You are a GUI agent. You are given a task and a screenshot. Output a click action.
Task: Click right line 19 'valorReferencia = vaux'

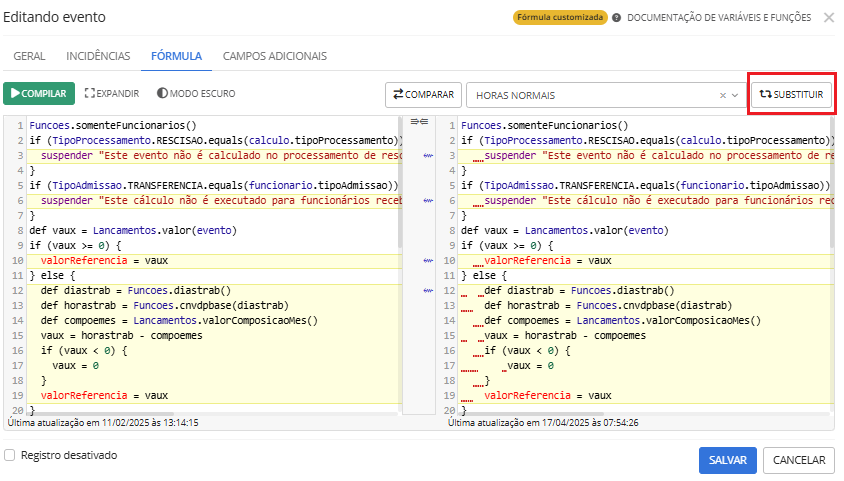point(548,395)
